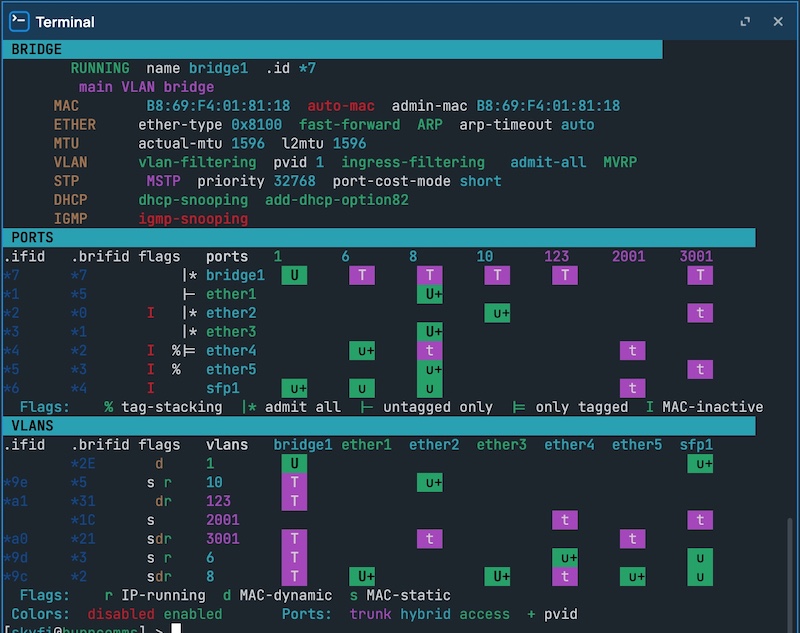Click the t badge for ether4 under VLAN 8
The height and width of the screenshot is (633, 800).
coord(429,351)
